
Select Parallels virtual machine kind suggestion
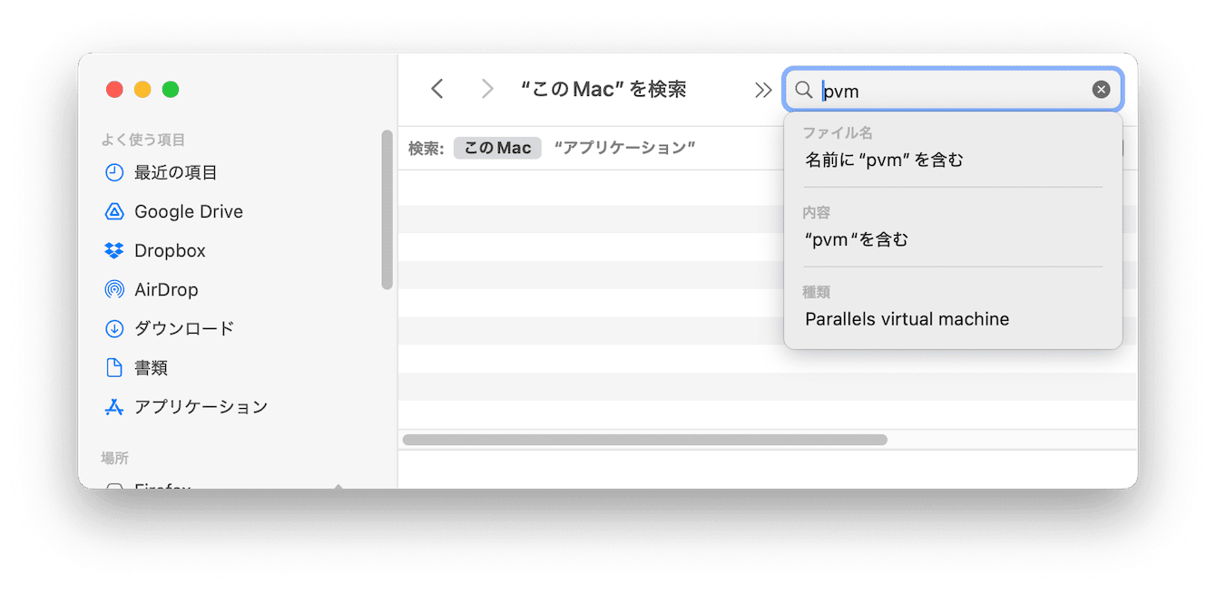coord(907,319)
